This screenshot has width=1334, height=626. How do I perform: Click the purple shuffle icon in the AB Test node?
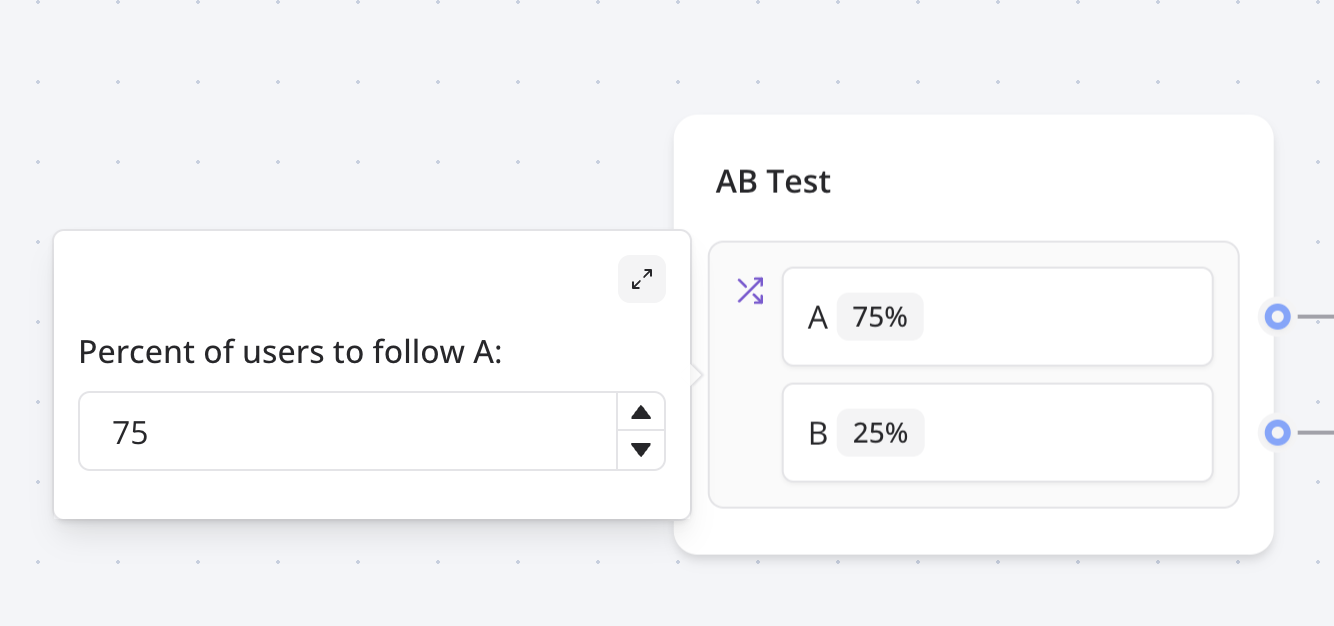[749, 290]
